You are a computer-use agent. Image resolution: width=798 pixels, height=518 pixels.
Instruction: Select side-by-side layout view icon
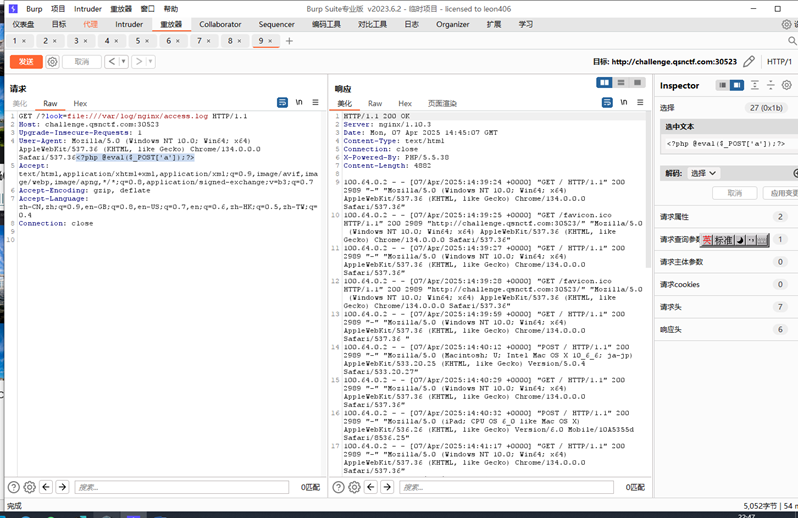[x=604, y=82]
